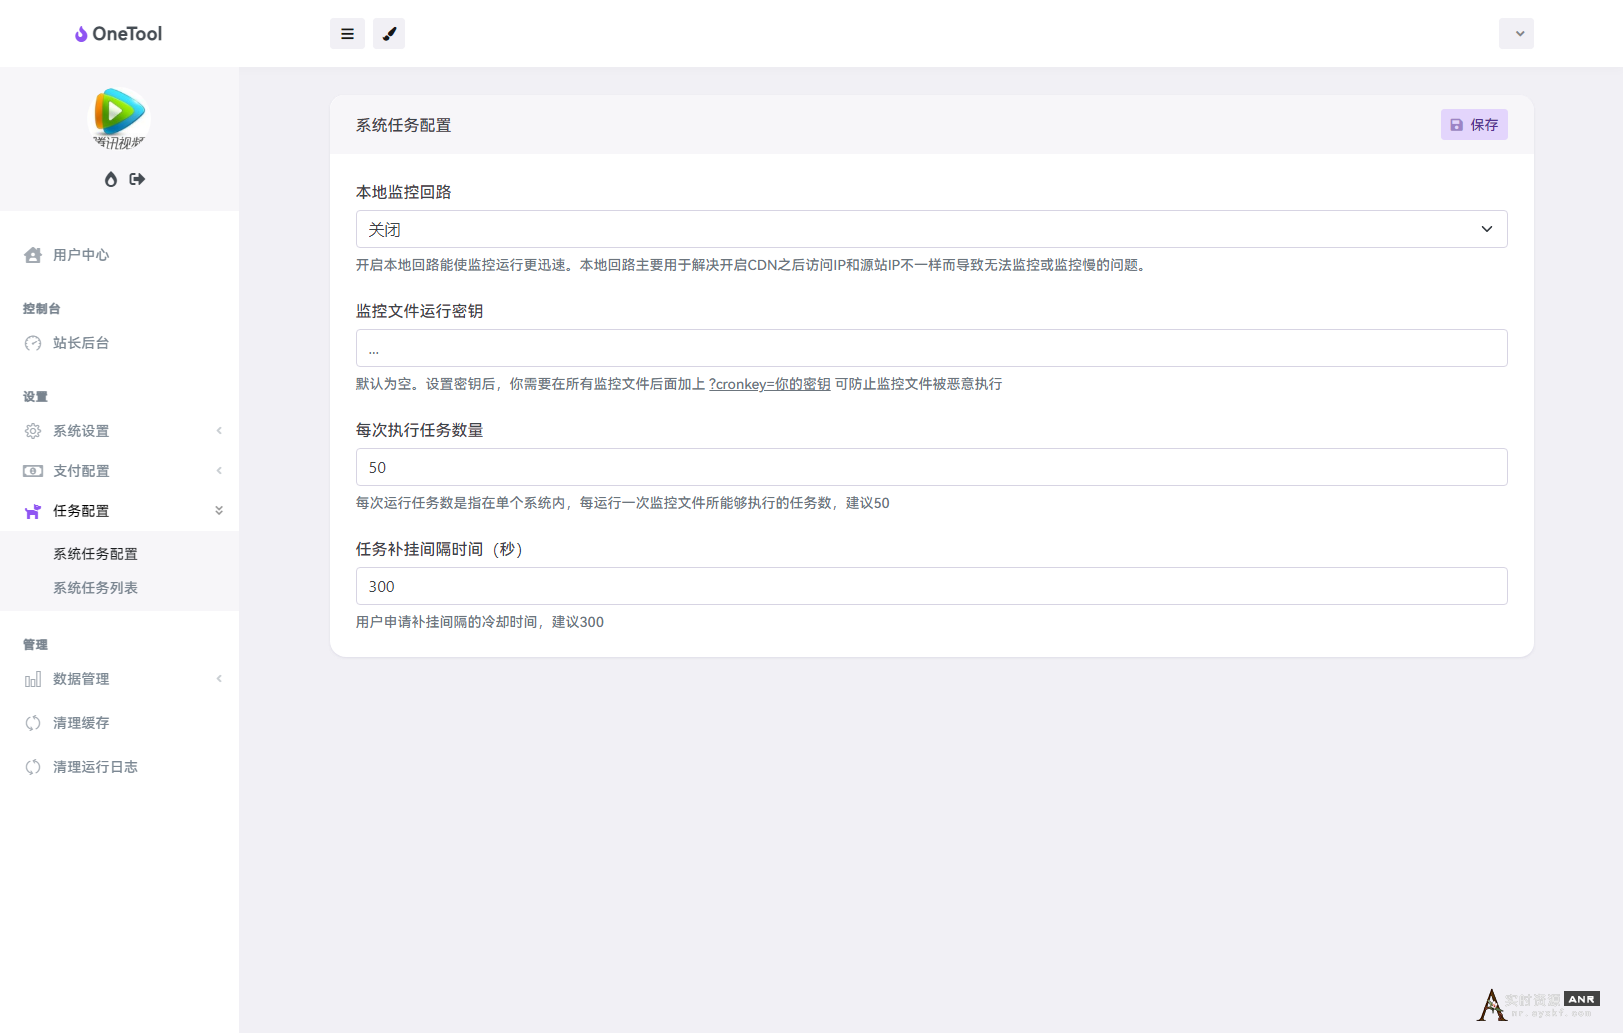Screen dimensions: 1623x1033
Task: Click the ?cronkey=你的密钥 link
Action: pos(769,384)
